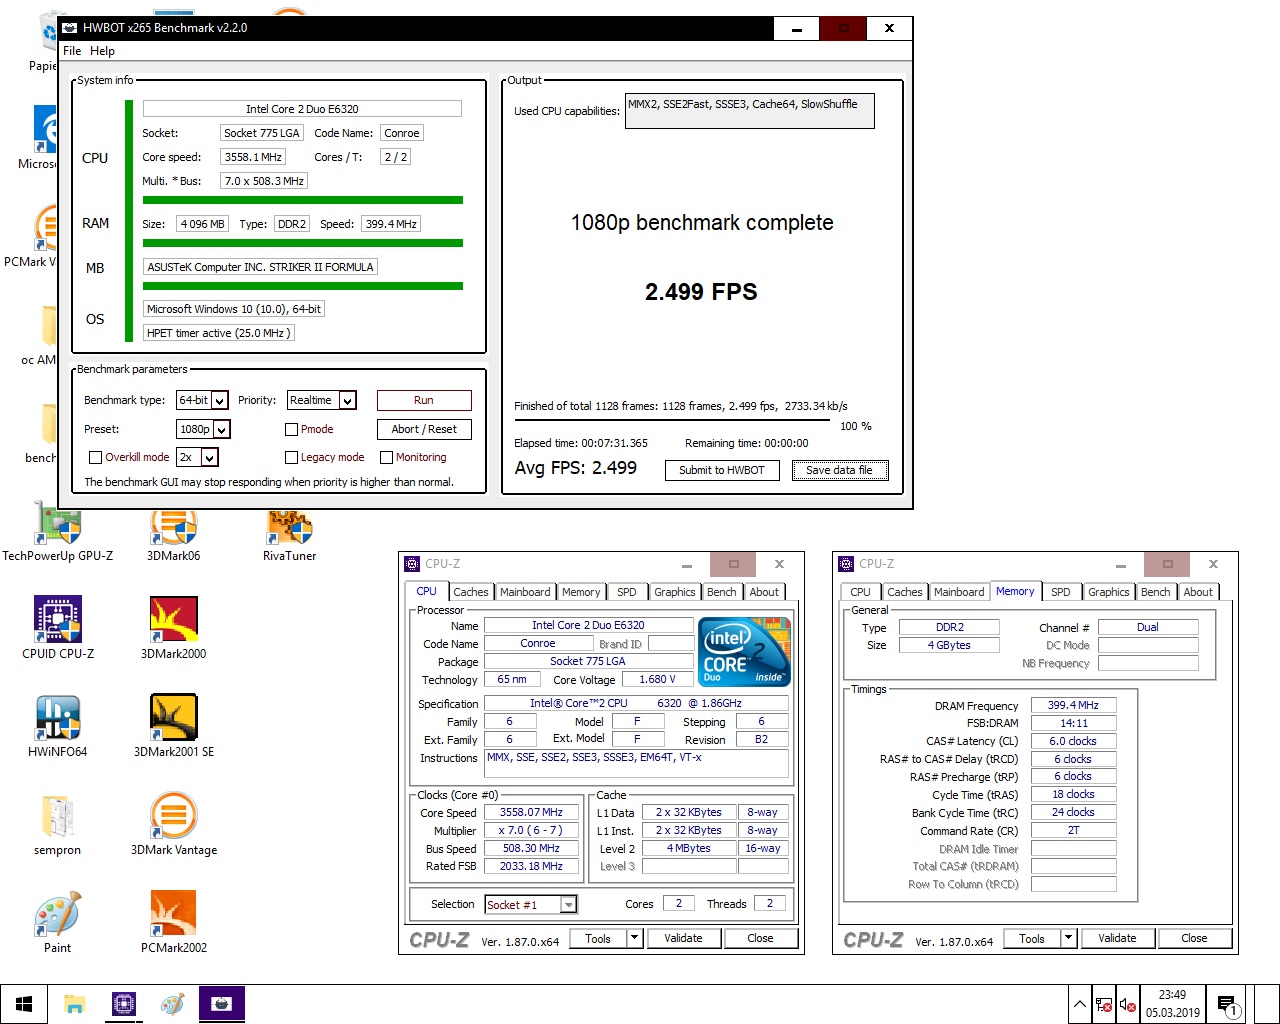The height and width of the screenshot is (1024, 1280).
Task: Click the DRAM Frequency 399.4 MHz field
Action: 1073,705
